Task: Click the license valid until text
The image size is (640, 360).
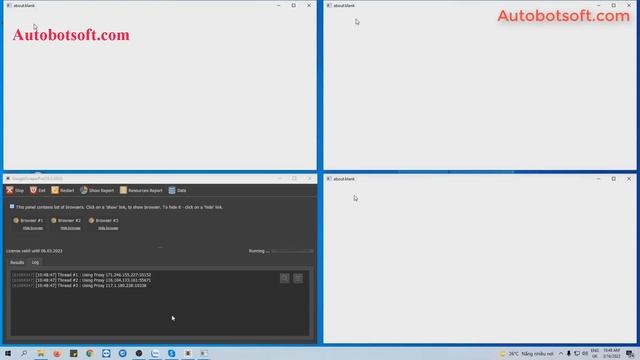Action: coord(34,251)
